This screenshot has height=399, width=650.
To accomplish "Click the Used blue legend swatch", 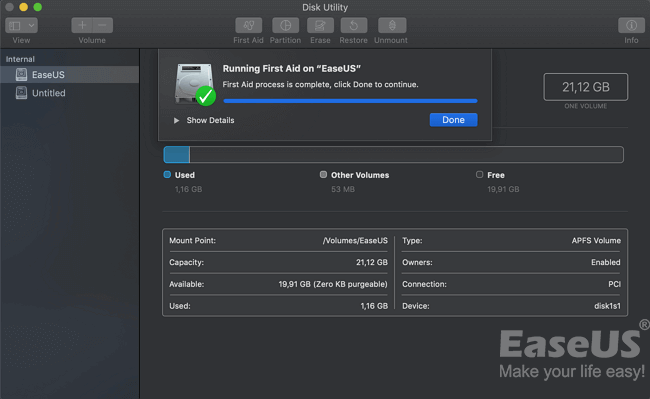I will pyautogui.click(x=167, y=174).
